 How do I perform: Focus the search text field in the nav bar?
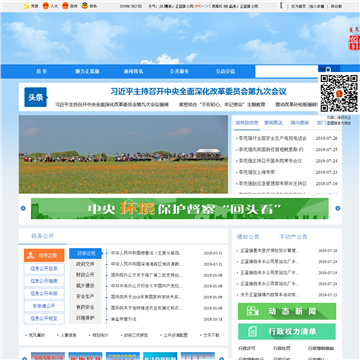(x=287, y=71)
